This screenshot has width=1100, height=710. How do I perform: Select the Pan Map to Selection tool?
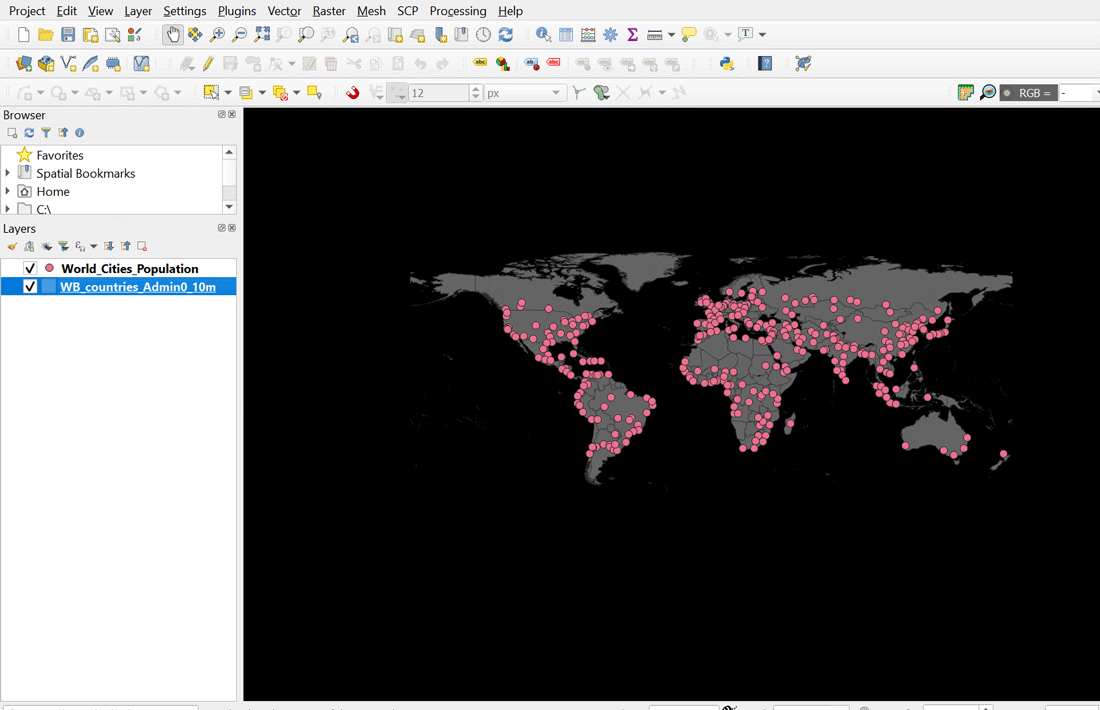coord(195,34)
